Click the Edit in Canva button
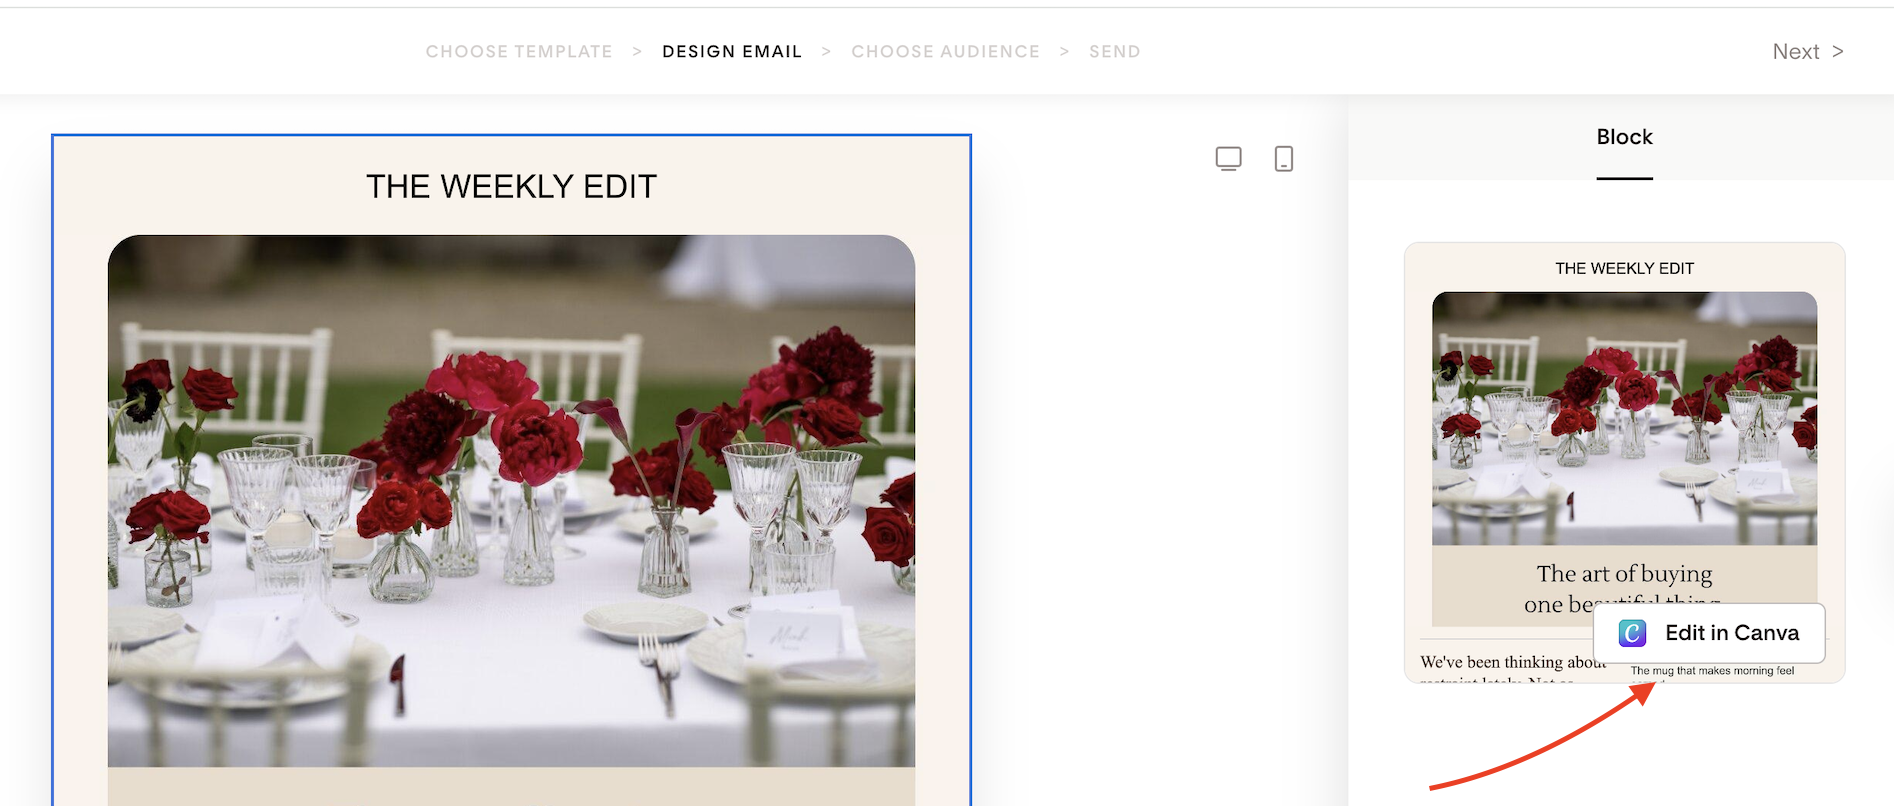 point(1709,633)
